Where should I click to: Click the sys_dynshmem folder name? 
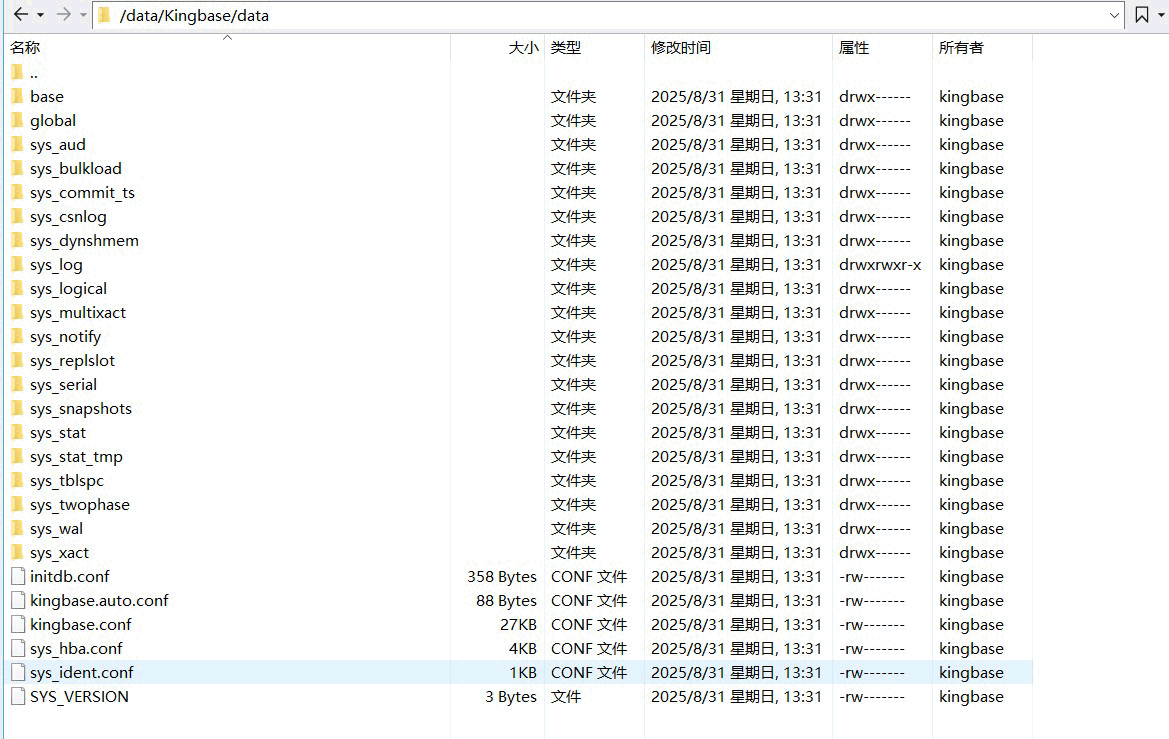pos(84,241)
